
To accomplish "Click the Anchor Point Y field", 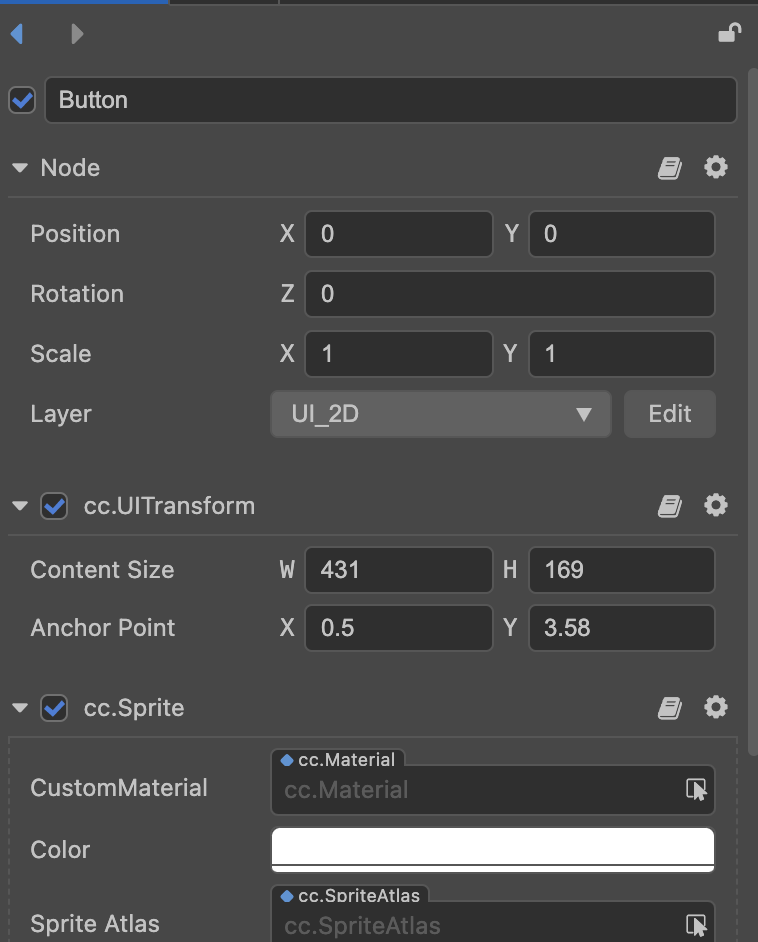I will click(621, 628).
